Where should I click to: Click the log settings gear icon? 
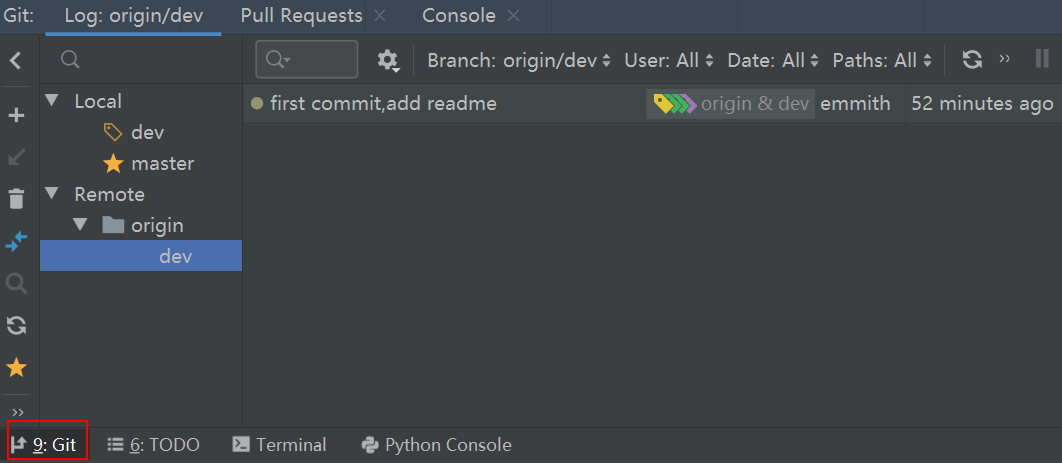(x=388, y=60)
